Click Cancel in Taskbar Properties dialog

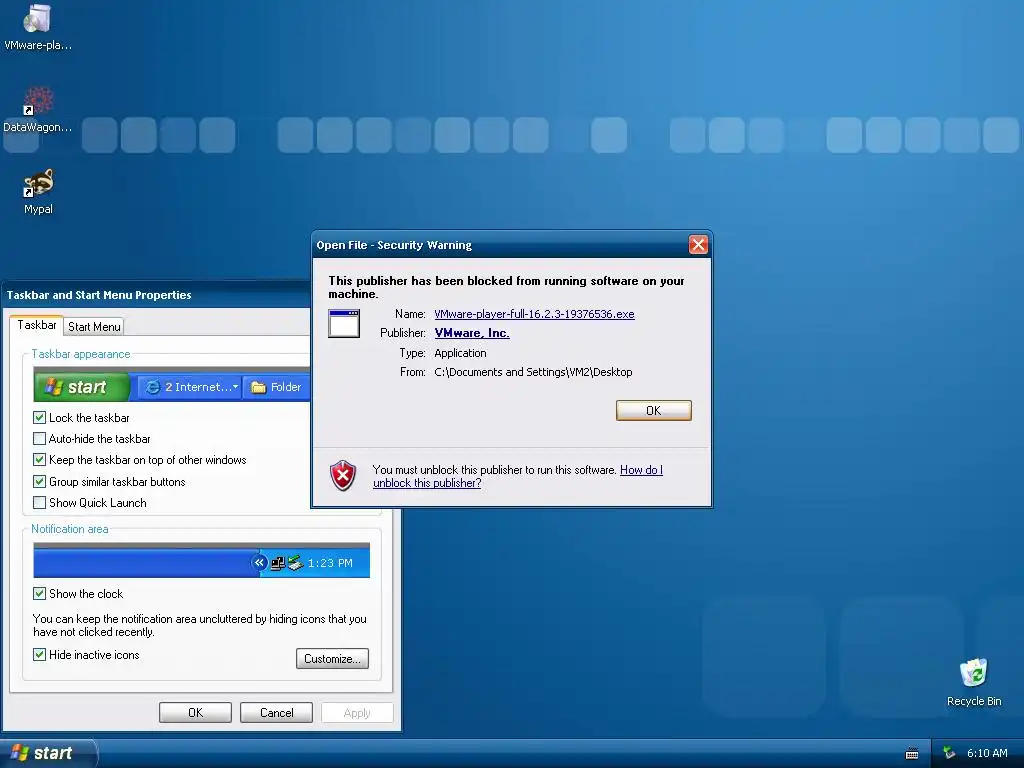pos(276,712)
